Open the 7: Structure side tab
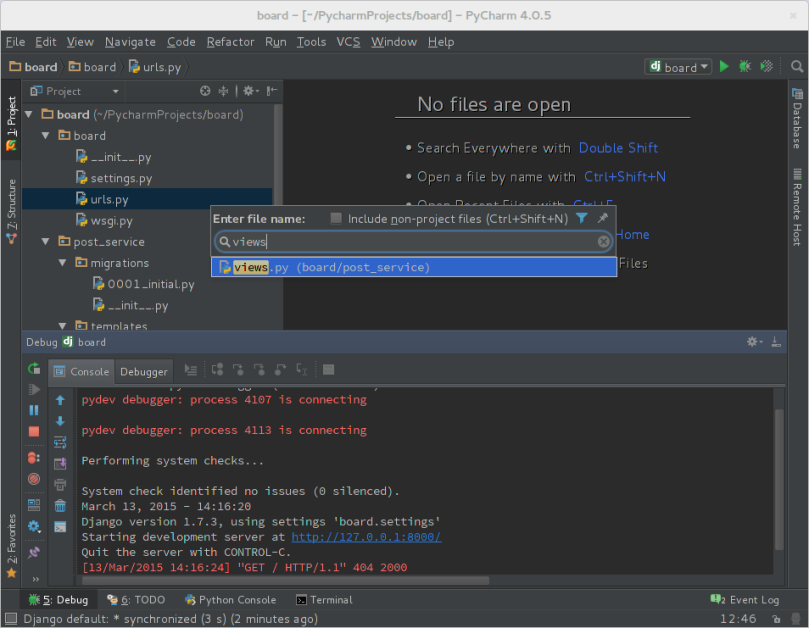The width and height of the screenshot is (809, 628). (11, 212)
